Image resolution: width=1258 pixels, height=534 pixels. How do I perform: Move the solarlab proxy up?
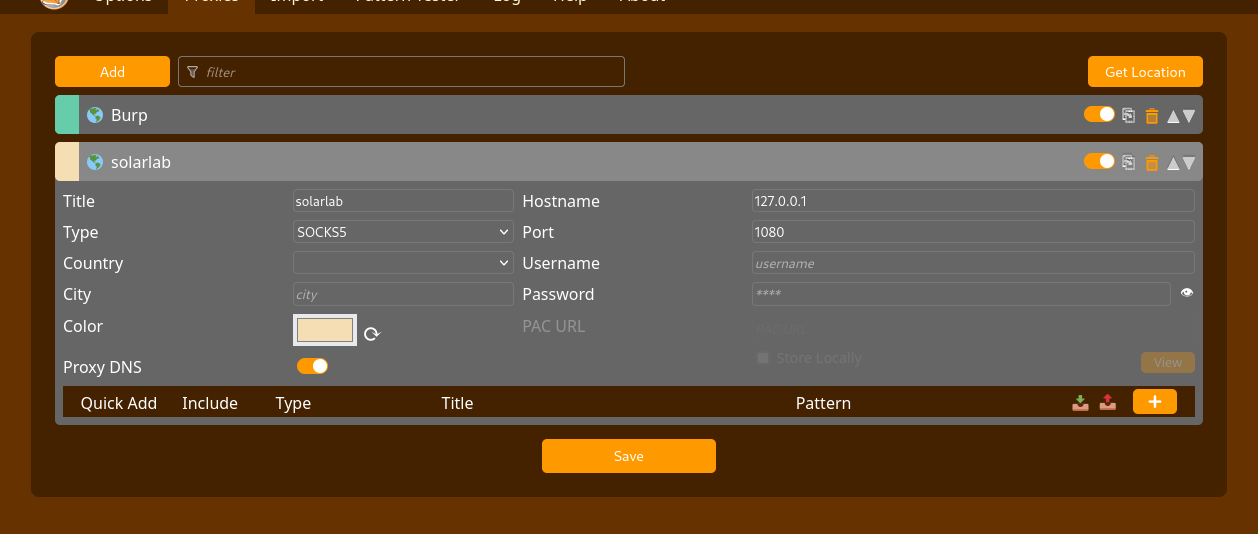coord(1173,163)
